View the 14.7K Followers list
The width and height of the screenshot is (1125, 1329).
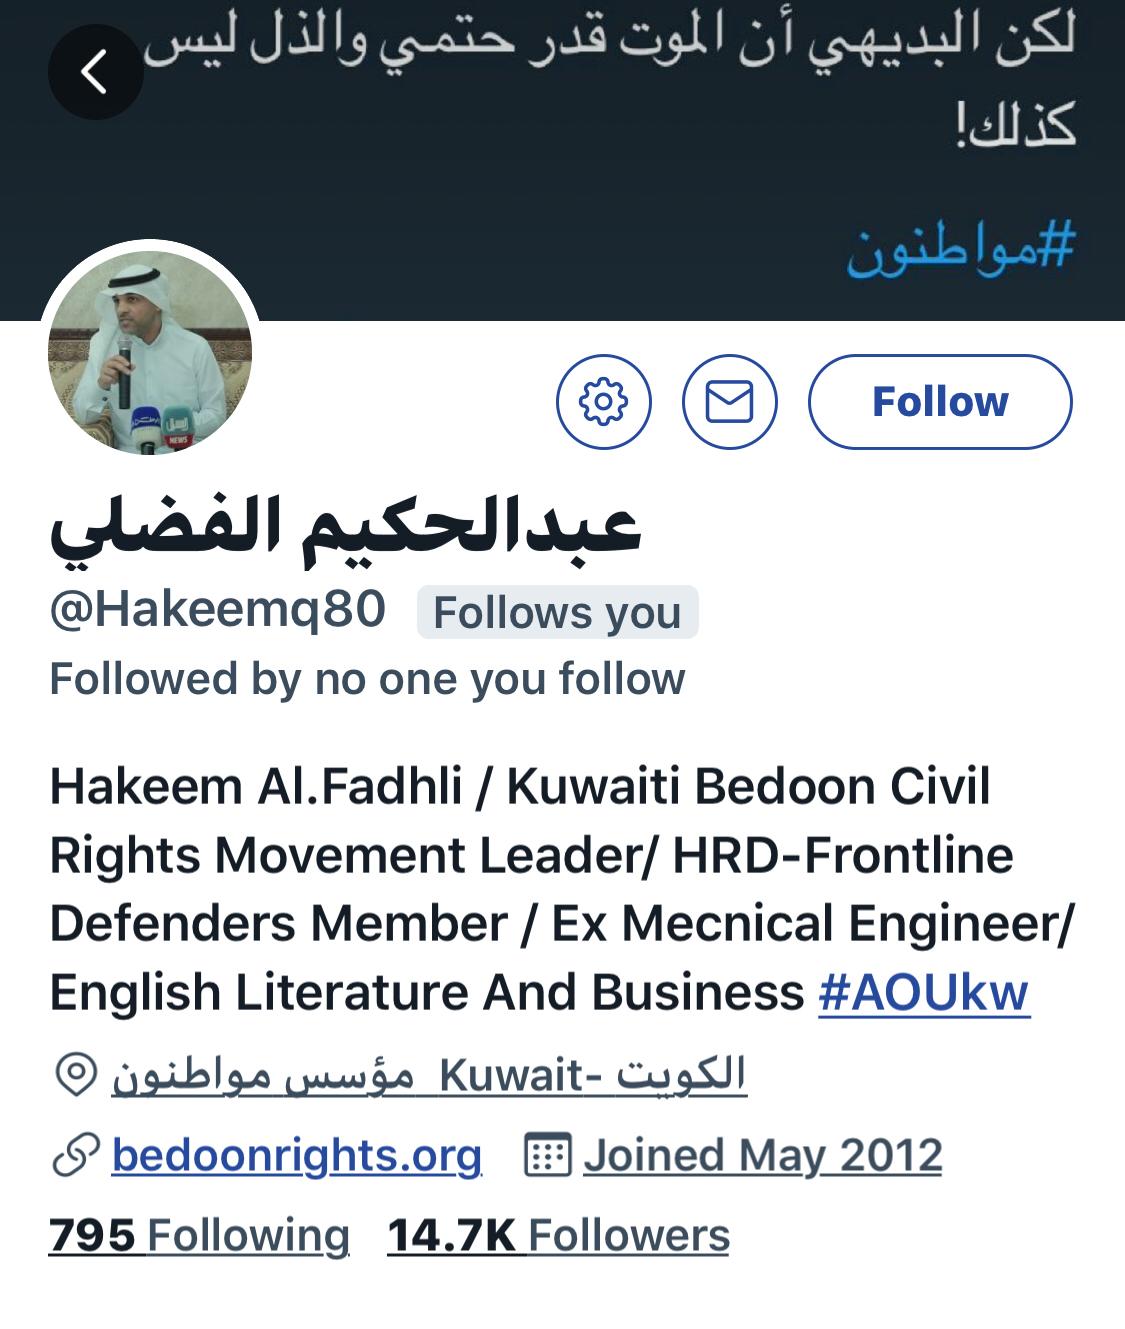click(558, 1236)
